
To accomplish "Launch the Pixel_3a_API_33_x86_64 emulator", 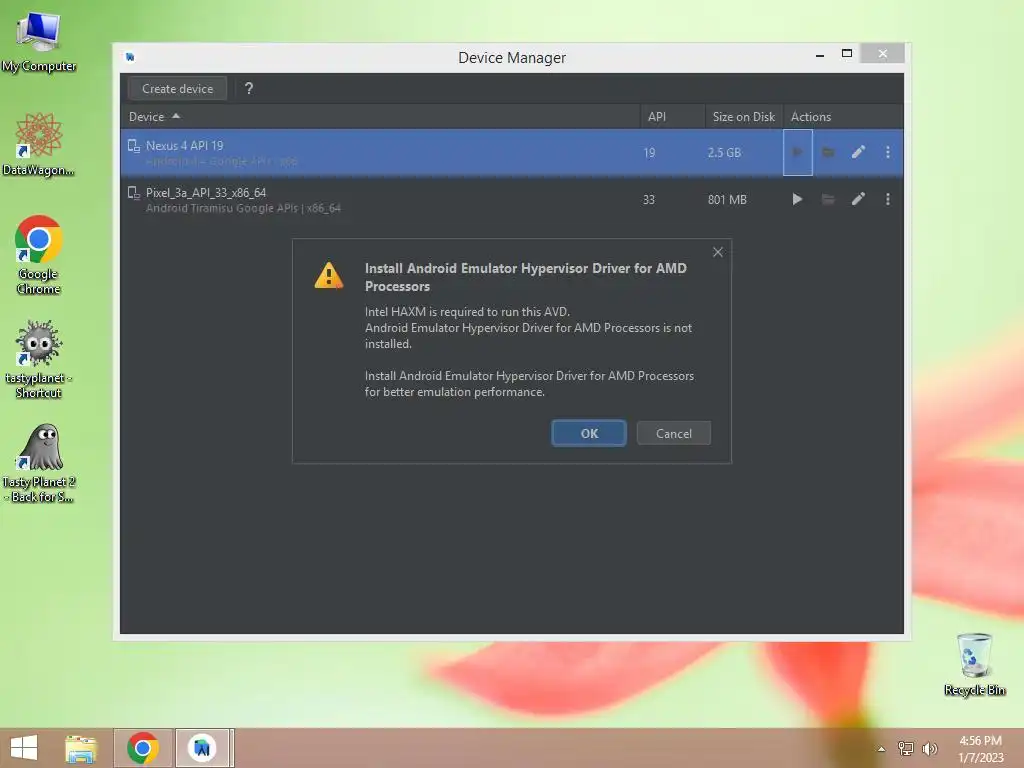I will tap(797, 199).
